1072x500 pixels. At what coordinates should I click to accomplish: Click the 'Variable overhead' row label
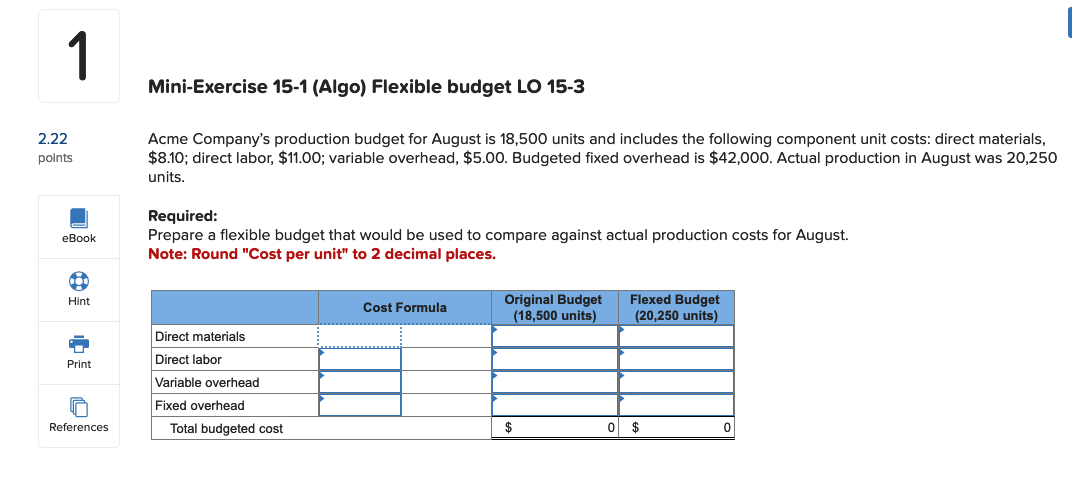[x=207, y=382]
